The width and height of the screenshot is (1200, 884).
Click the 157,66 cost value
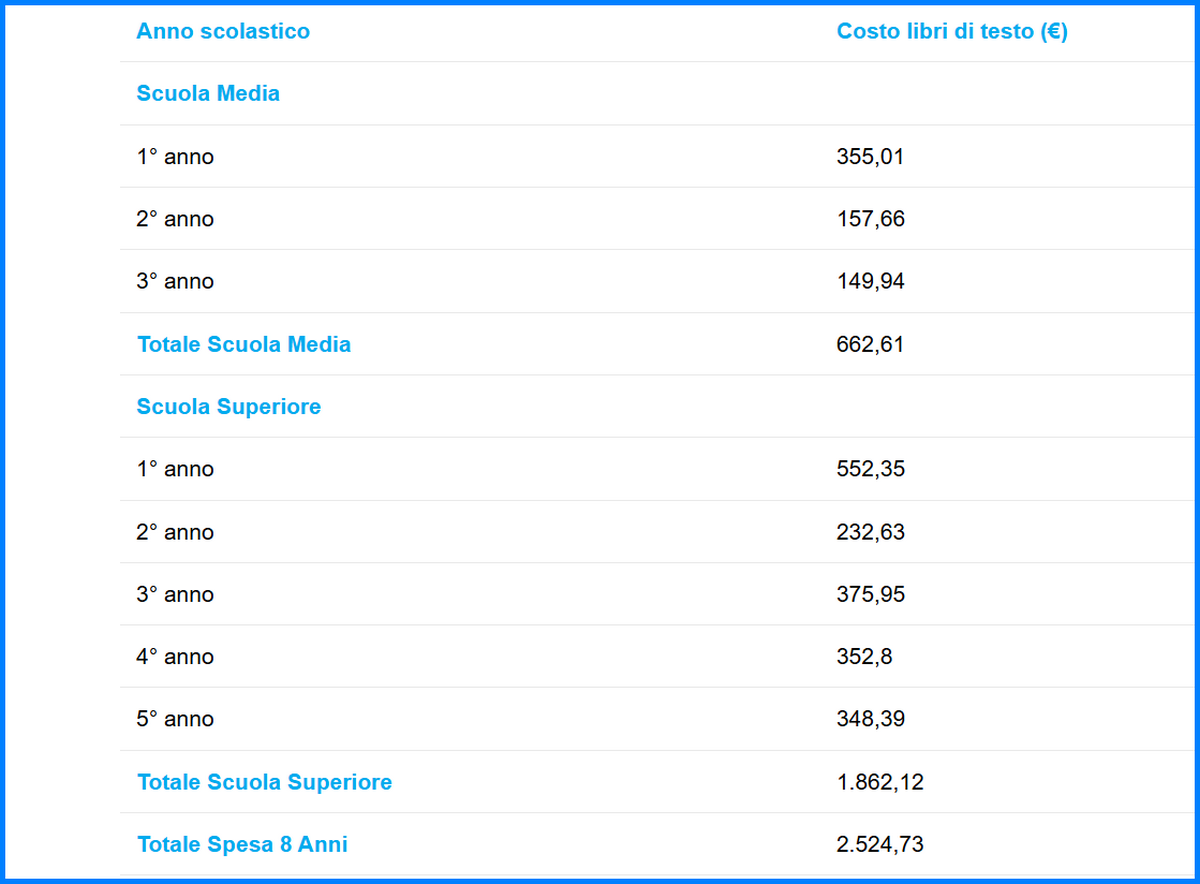[x=870, y=219]
